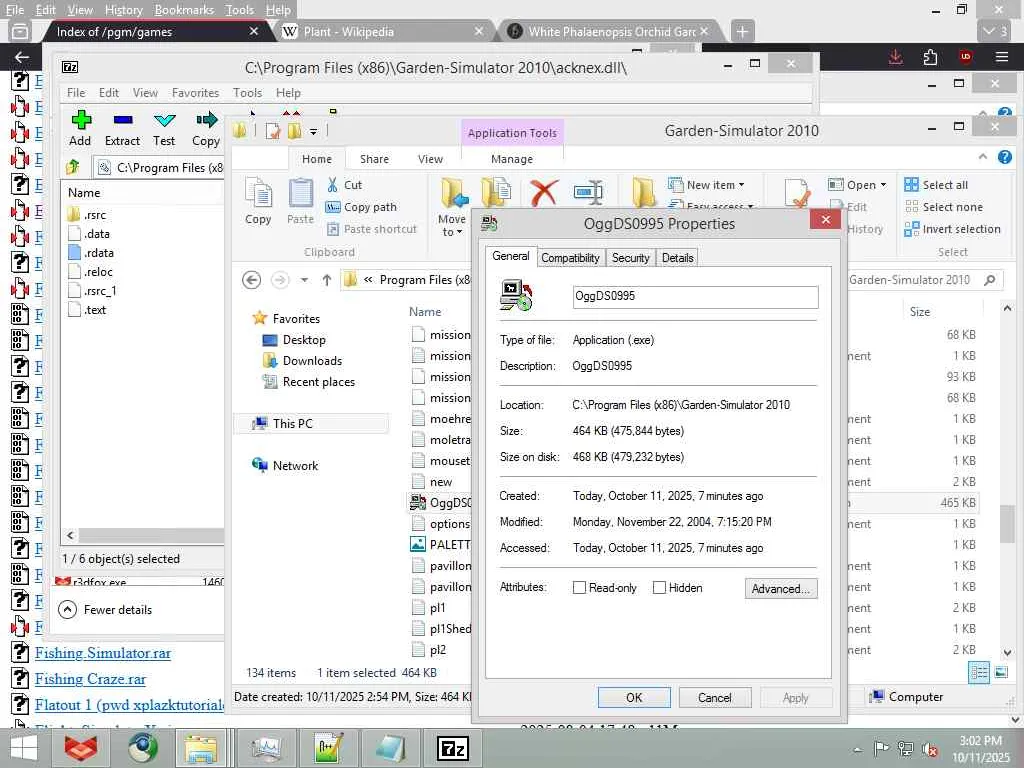
Task: Open the New item dropdown
Action: coord(707,185)
